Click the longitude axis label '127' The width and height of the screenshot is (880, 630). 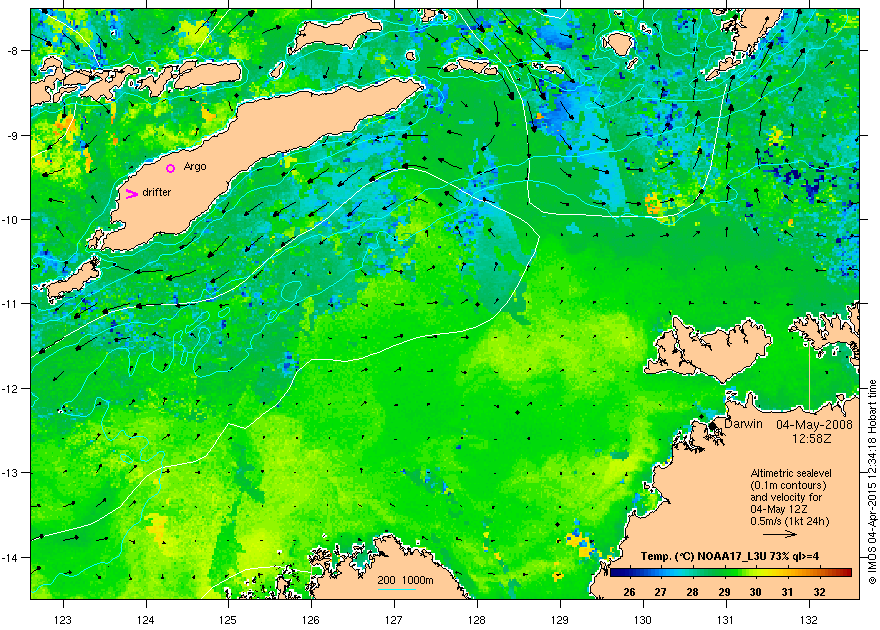click(394, 619)
